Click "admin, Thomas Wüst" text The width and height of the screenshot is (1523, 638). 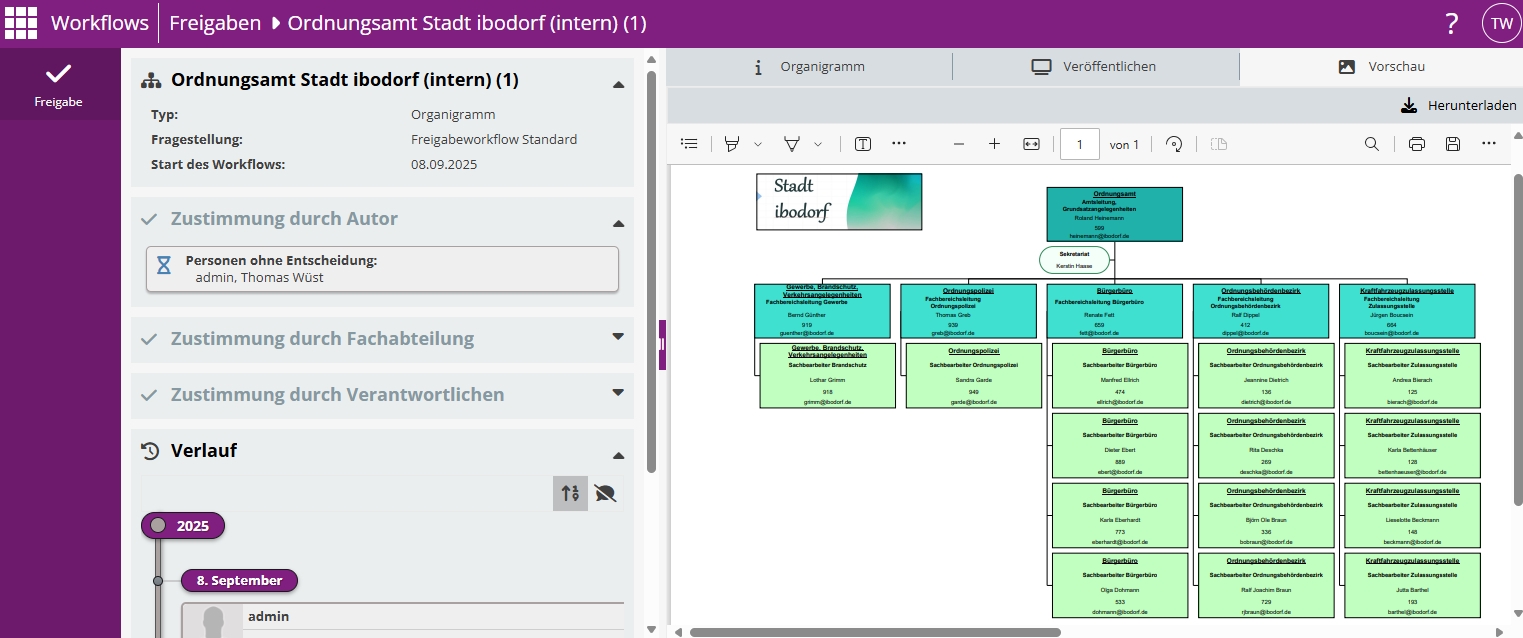pos(260,278)
